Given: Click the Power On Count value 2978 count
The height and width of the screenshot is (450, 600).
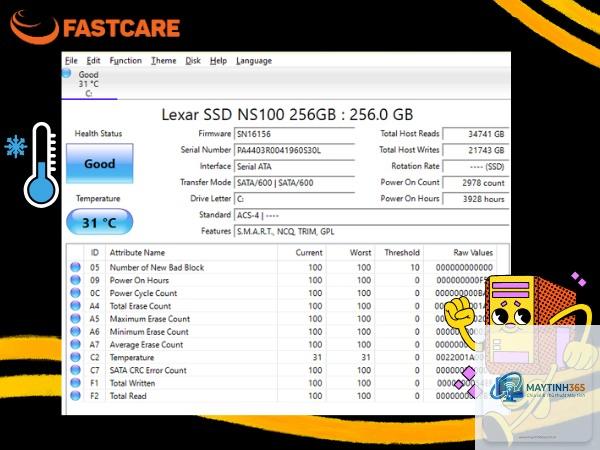Looking at the screenshot, I should point(476,183).
